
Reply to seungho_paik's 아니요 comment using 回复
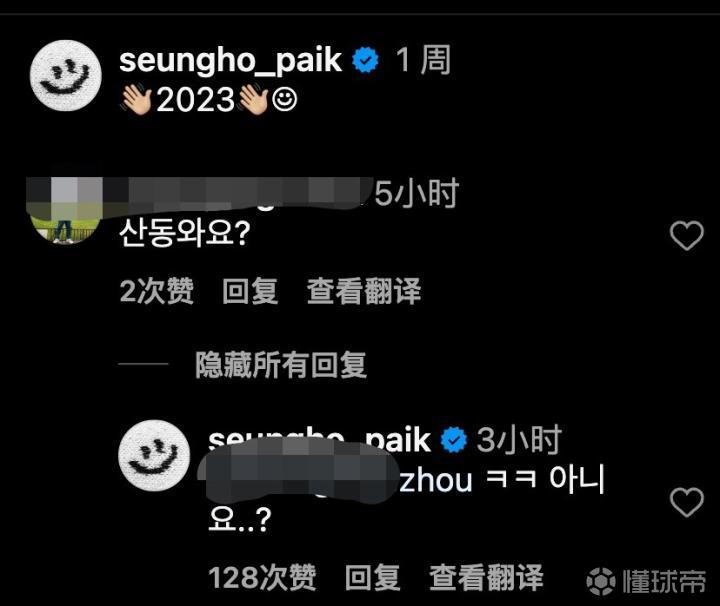click(372, 578)
